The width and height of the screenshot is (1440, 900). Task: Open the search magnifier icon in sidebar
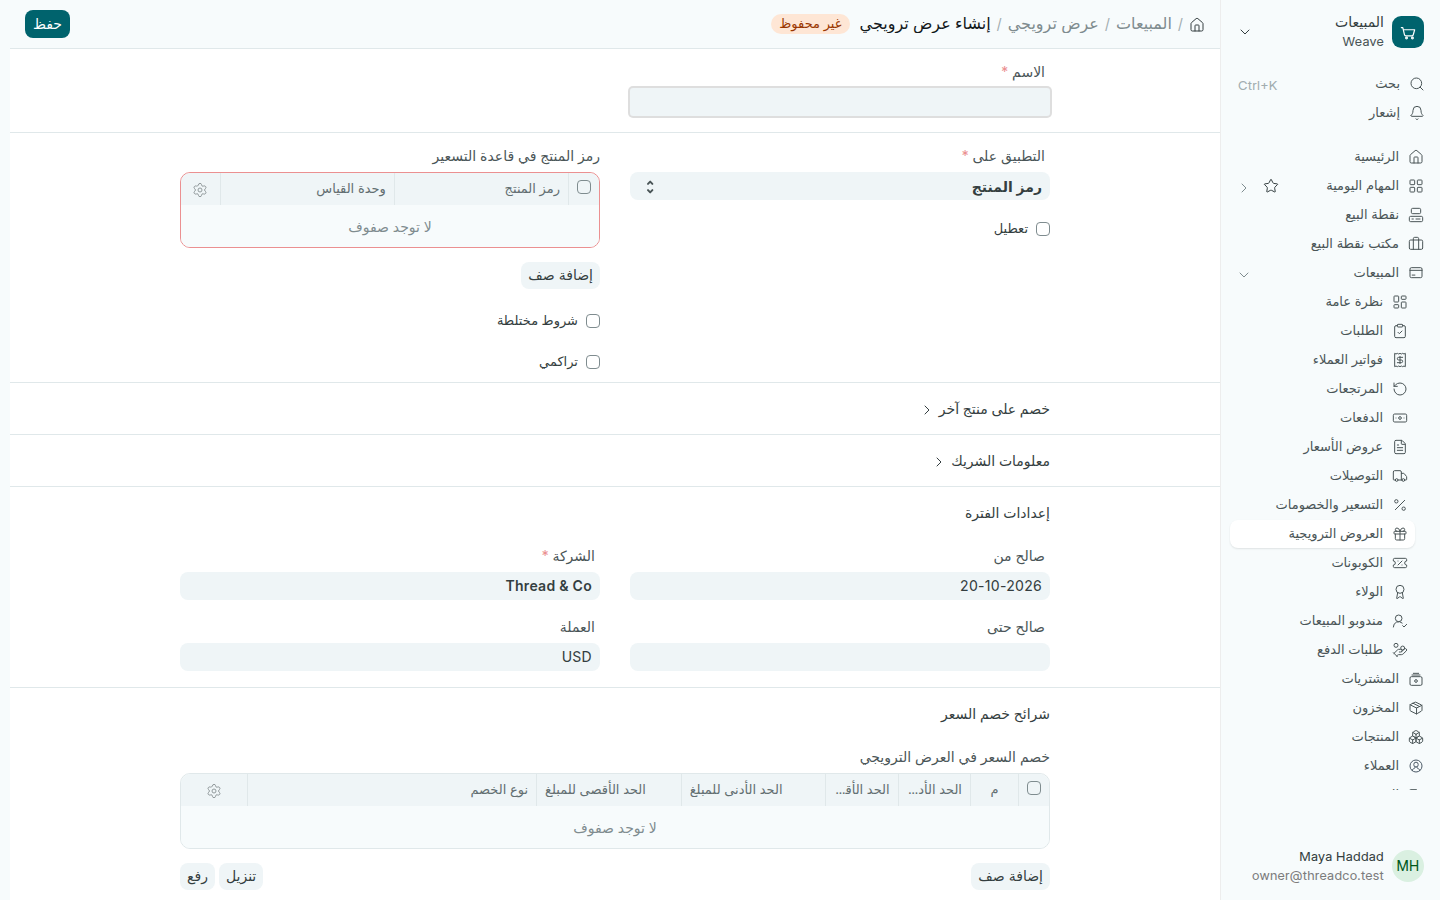pyautogui.click(x=1416, y=84)
